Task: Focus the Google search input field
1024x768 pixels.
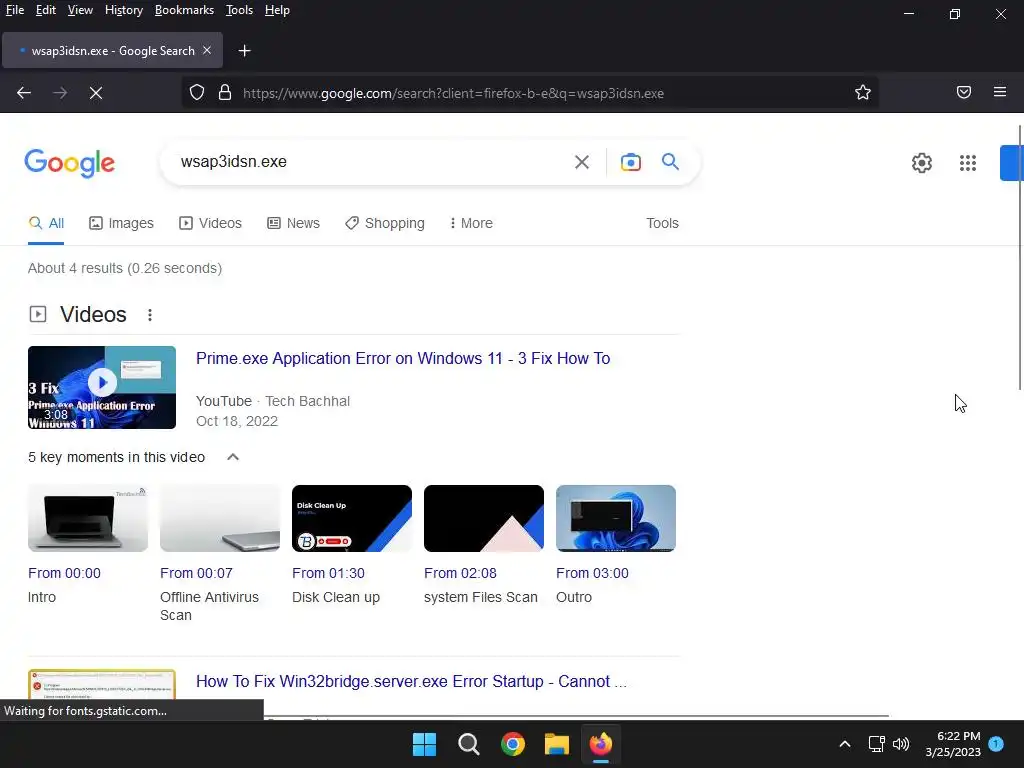Action: click(369, 162)
